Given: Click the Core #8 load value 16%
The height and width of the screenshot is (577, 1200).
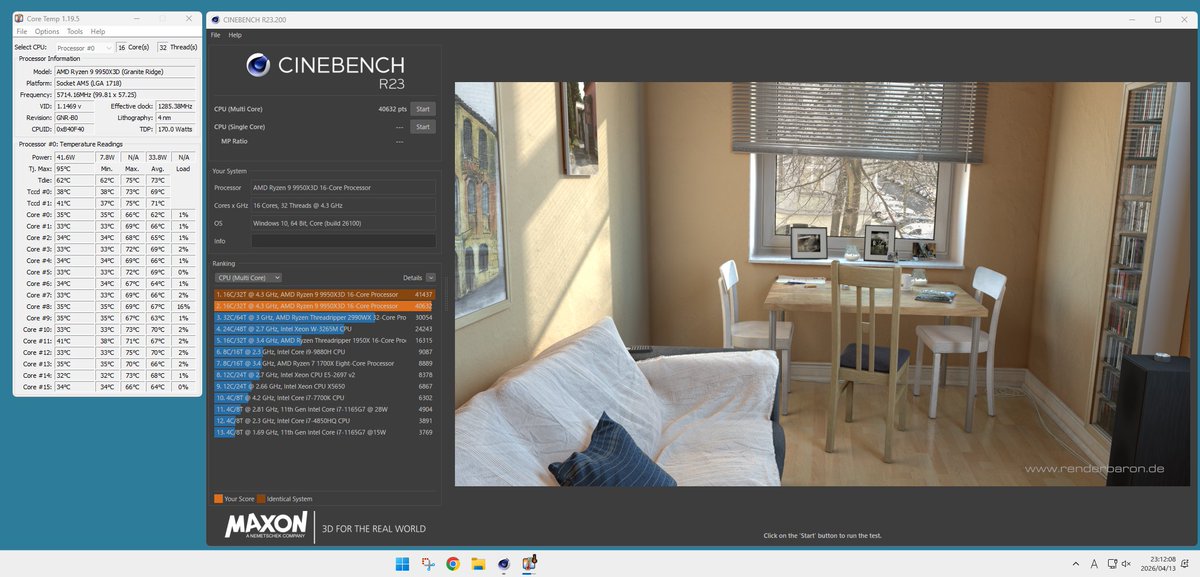Looking at the screenshot, I should [183, 306].
